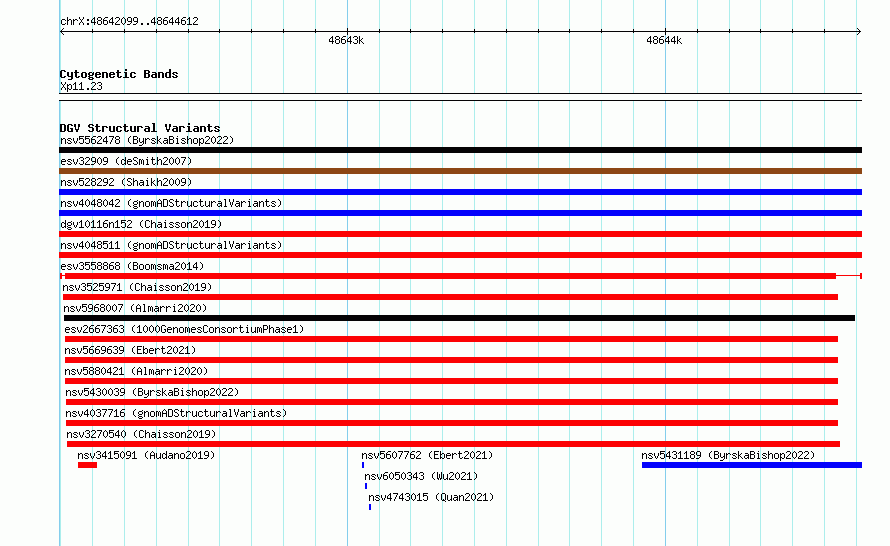Click the nsv5431189 (ByrskaBishop2022) label
This screenshot has height=546, width=890.
(728, 455)
